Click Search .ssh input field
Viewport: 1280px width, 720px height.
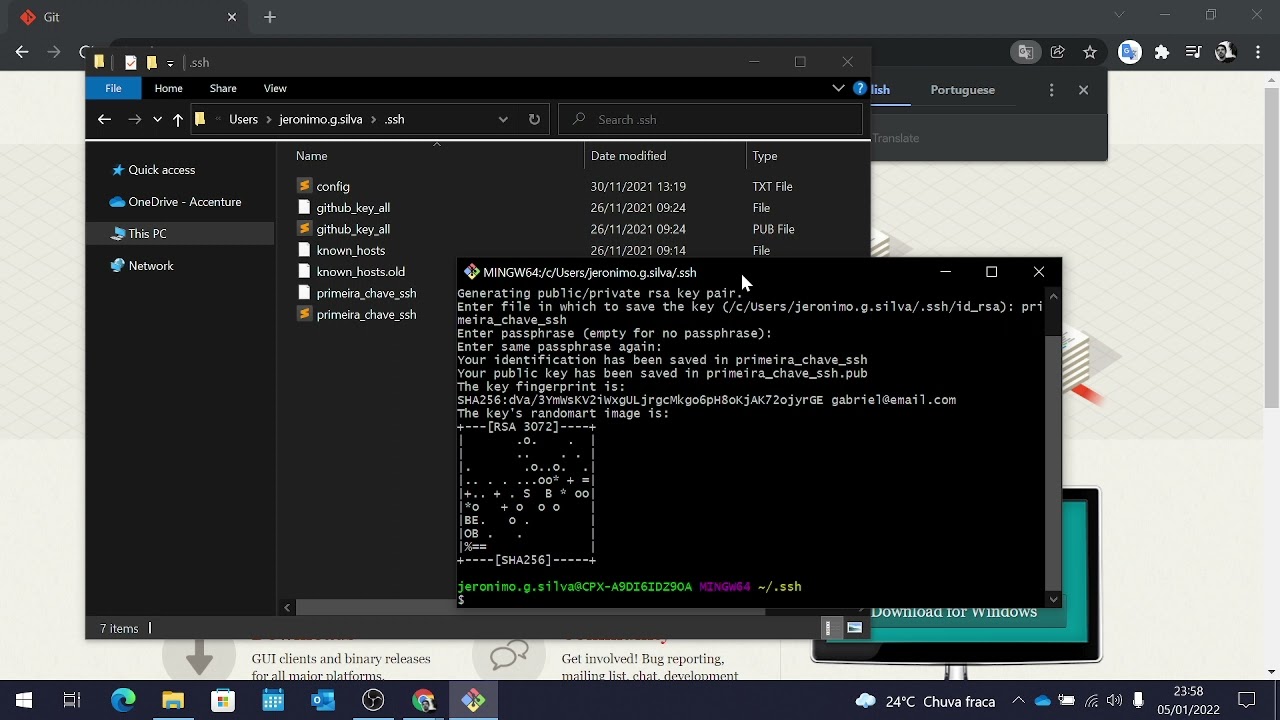tap(710, 119)
